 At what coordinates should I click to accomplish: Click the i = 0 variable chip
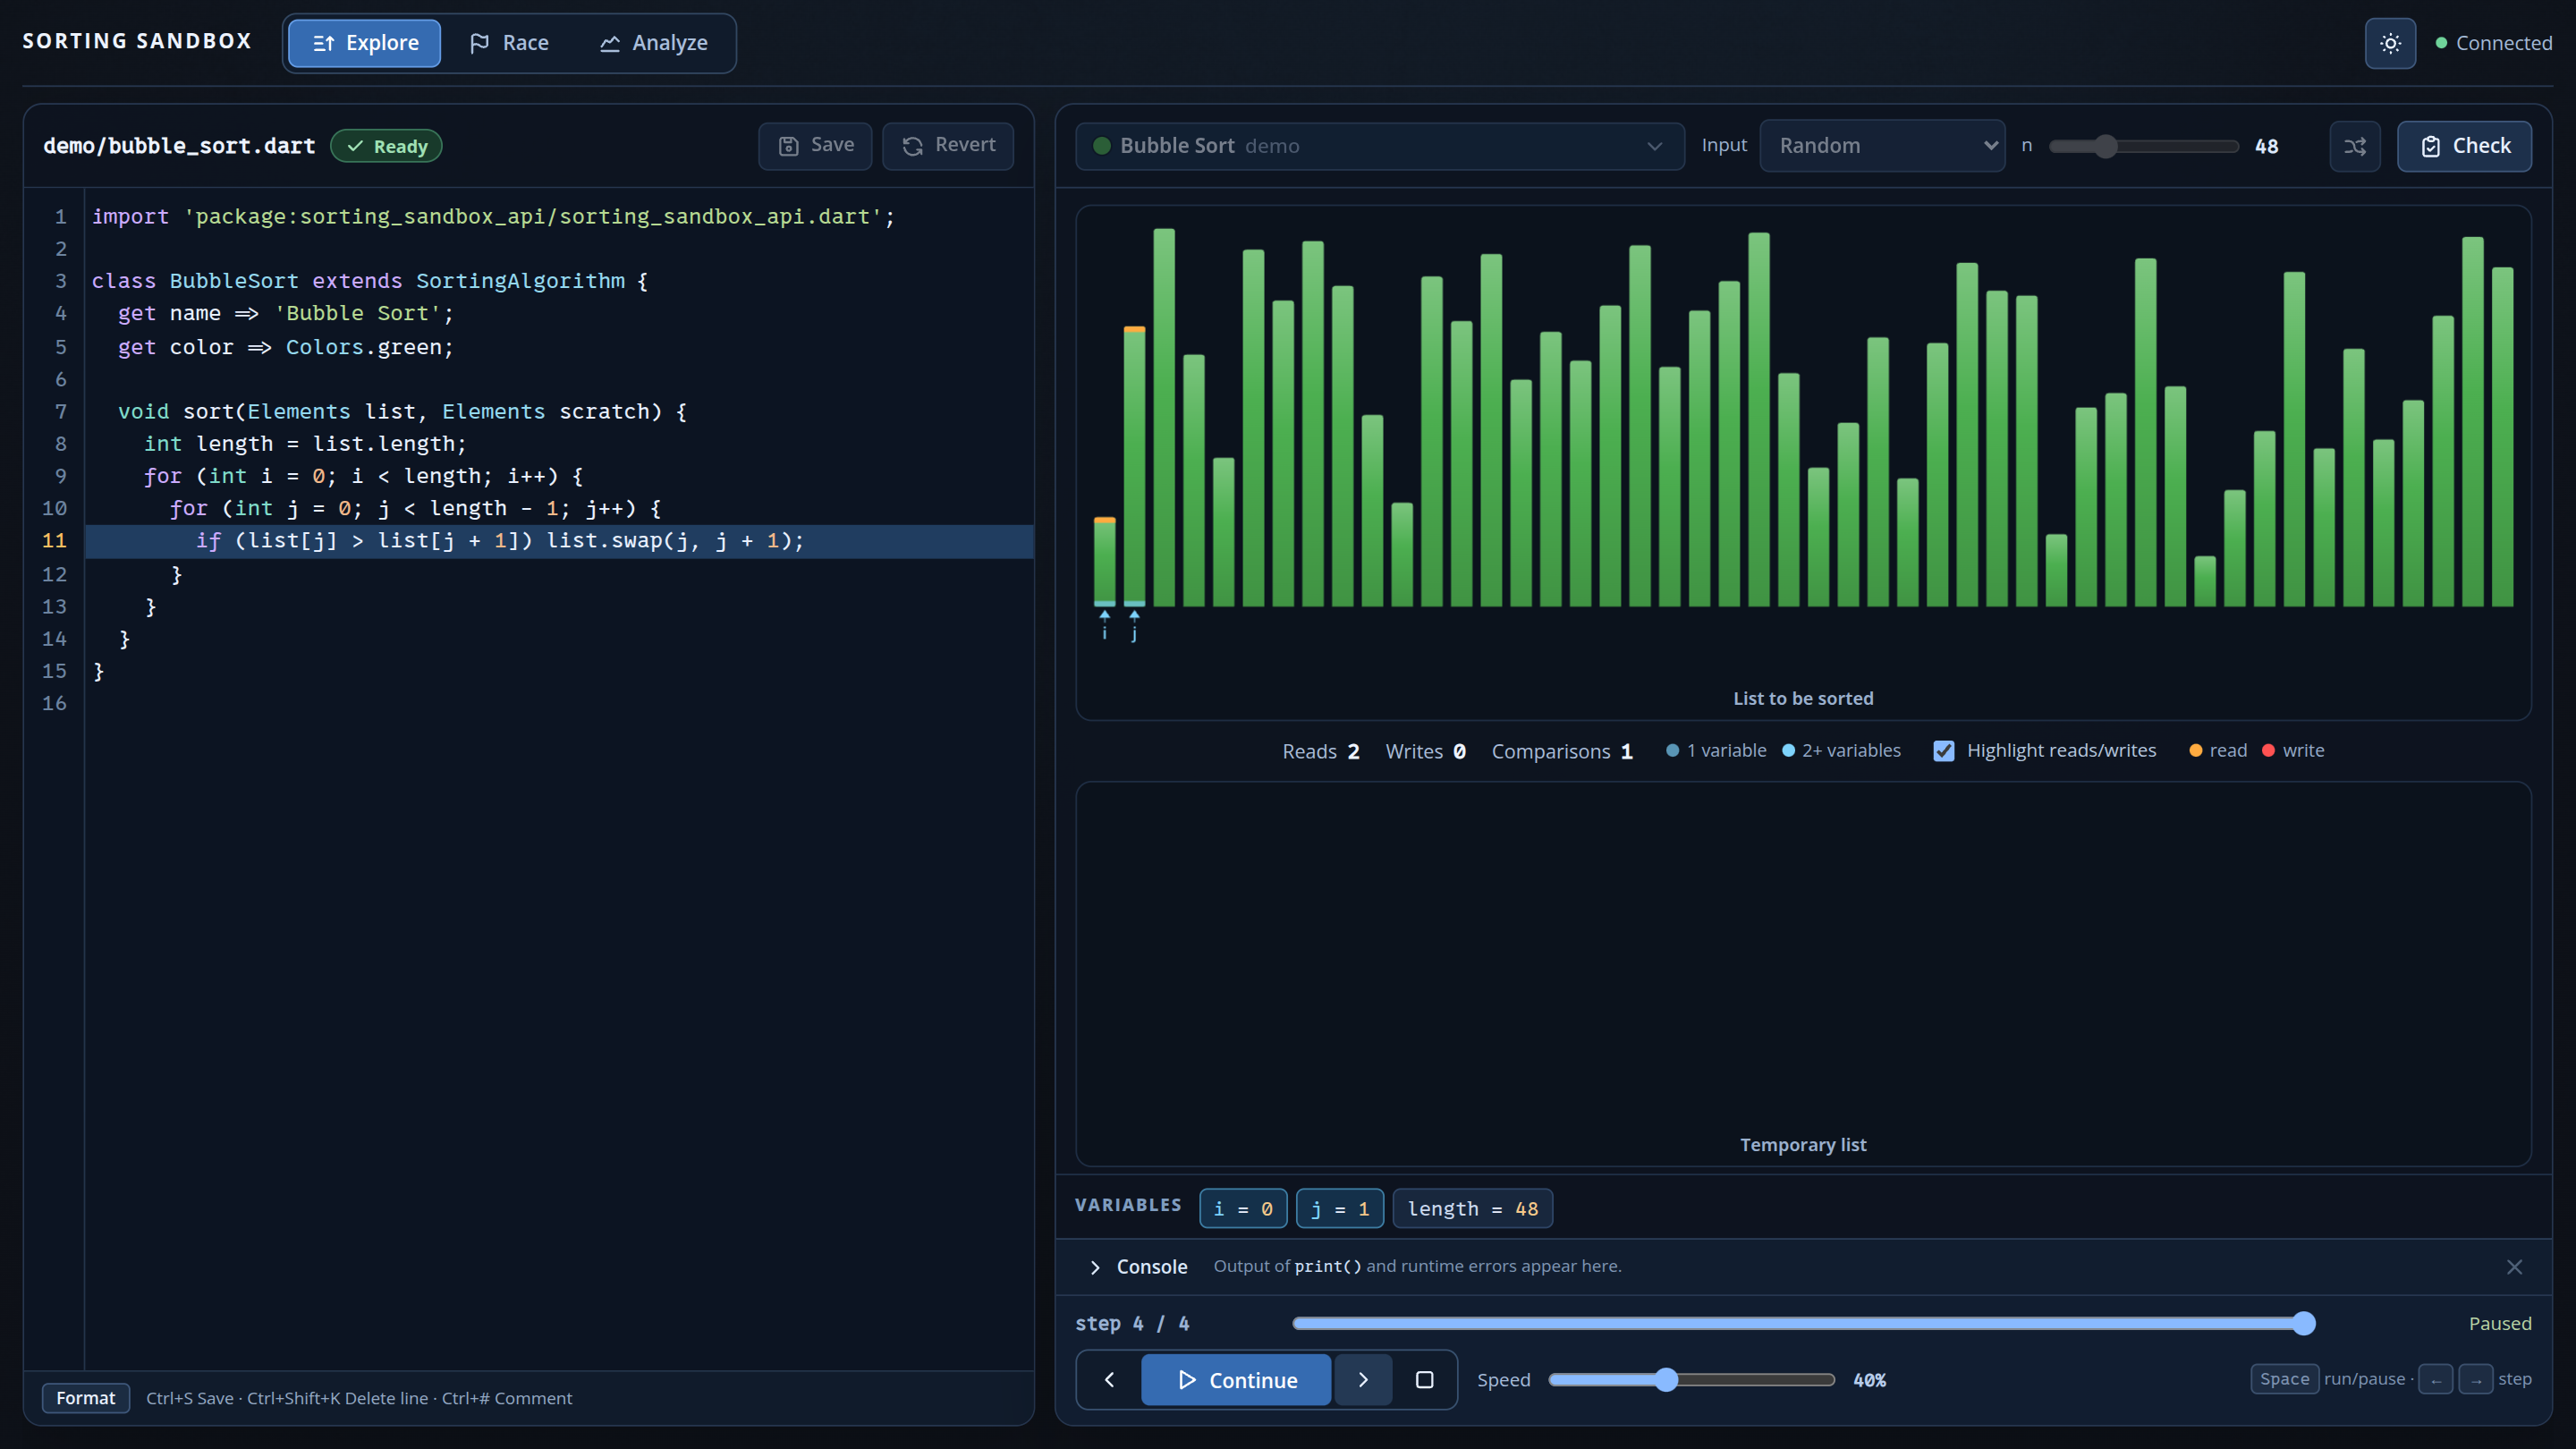click(x=1243, y=1208)
